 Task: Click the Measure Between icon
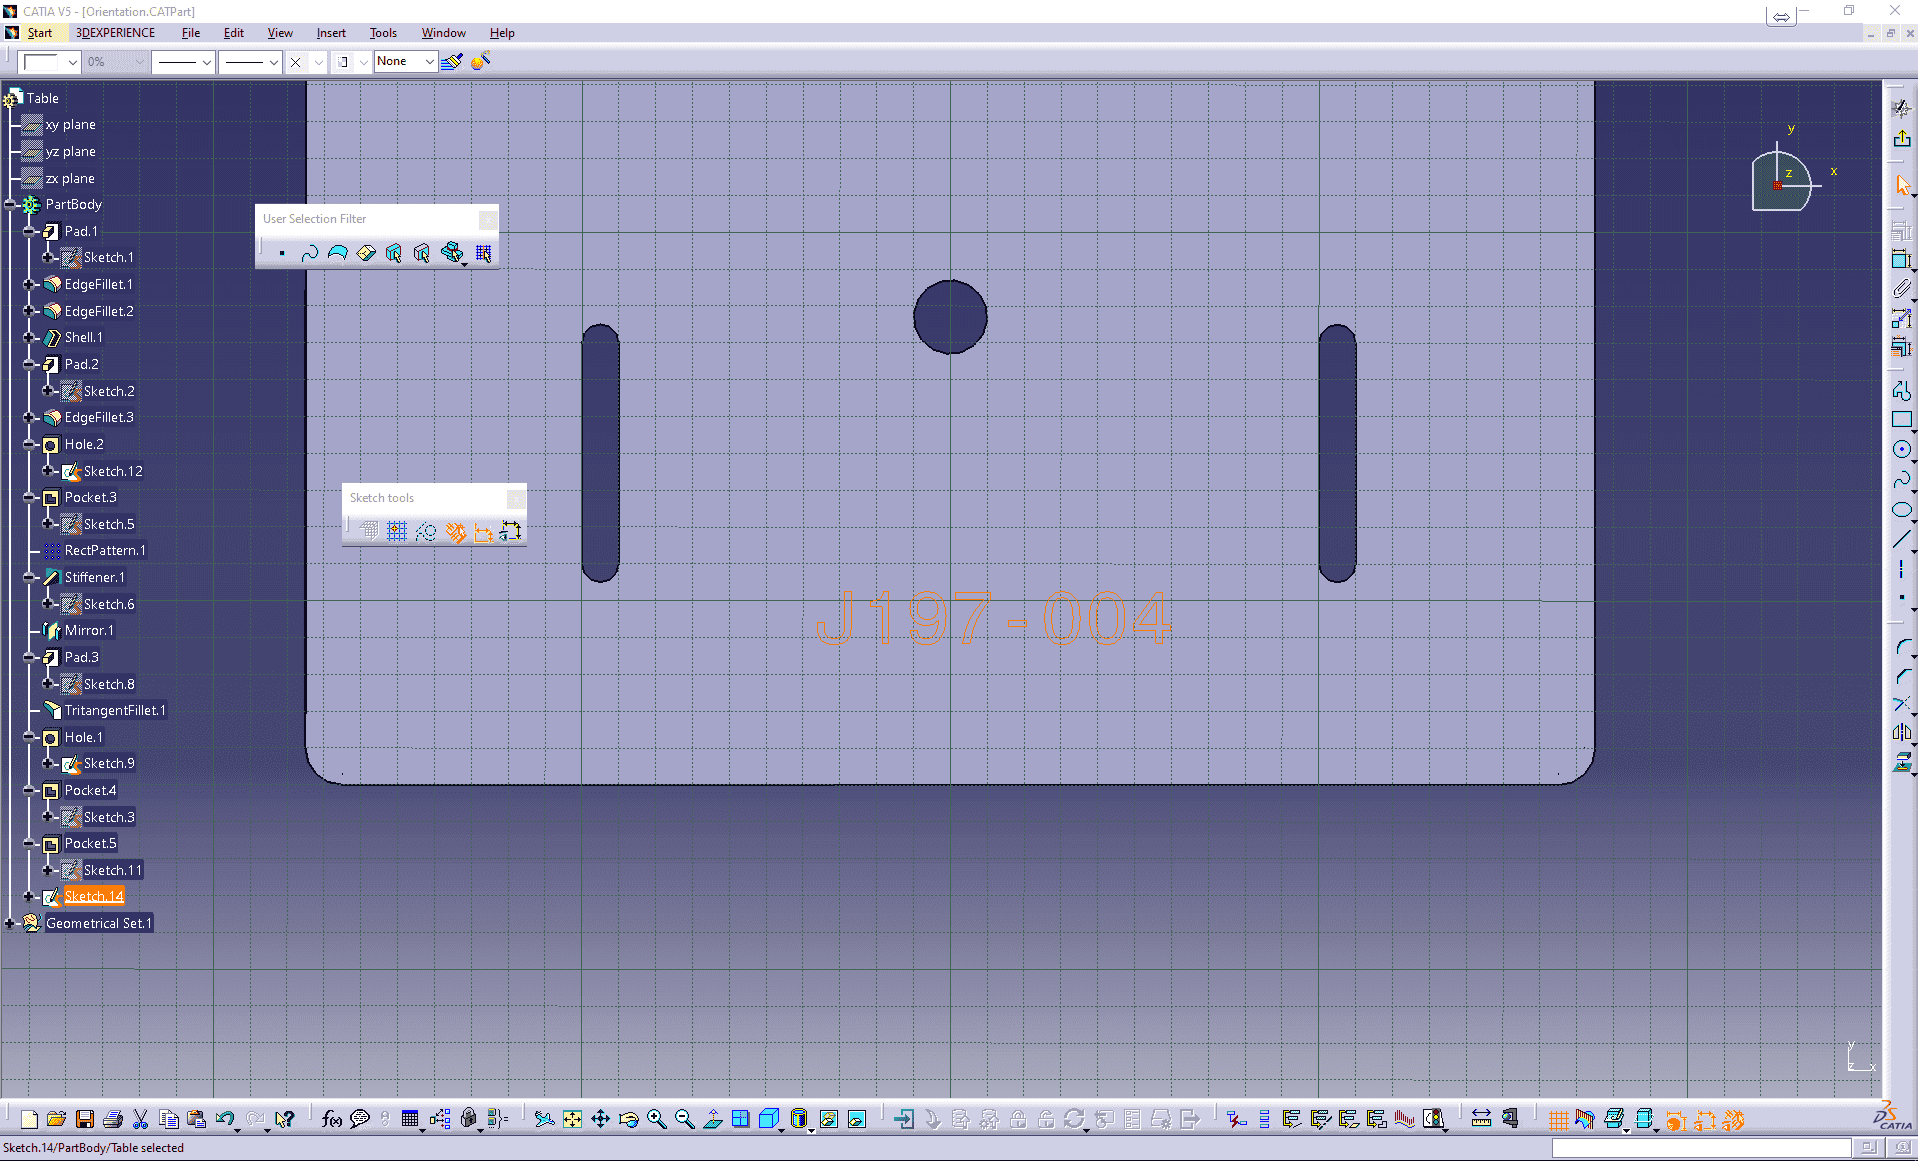tap(1481, 1119)
